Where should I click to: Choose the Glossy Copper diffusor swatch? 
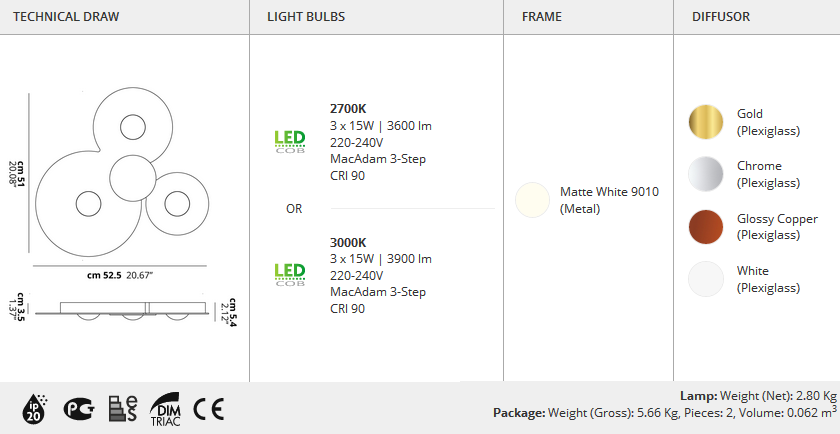[706, 227]
